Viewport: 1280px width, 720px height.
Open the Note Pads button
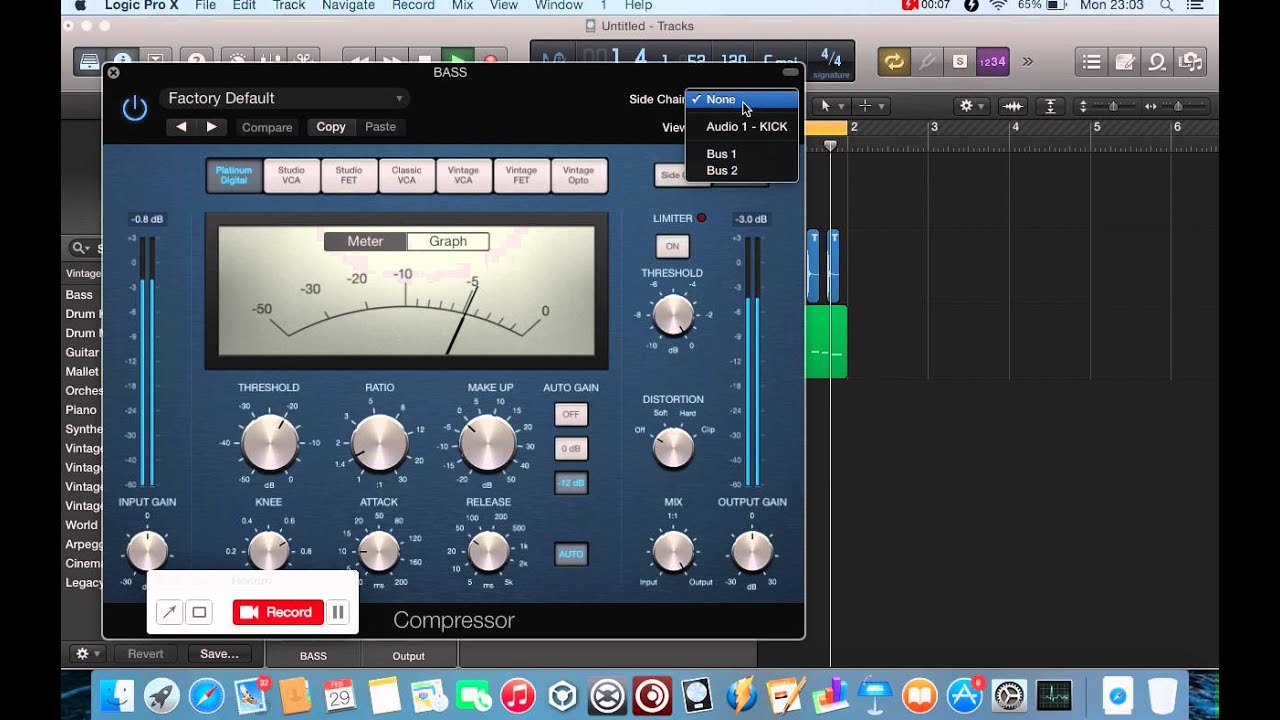click(x=1124, y=62)
